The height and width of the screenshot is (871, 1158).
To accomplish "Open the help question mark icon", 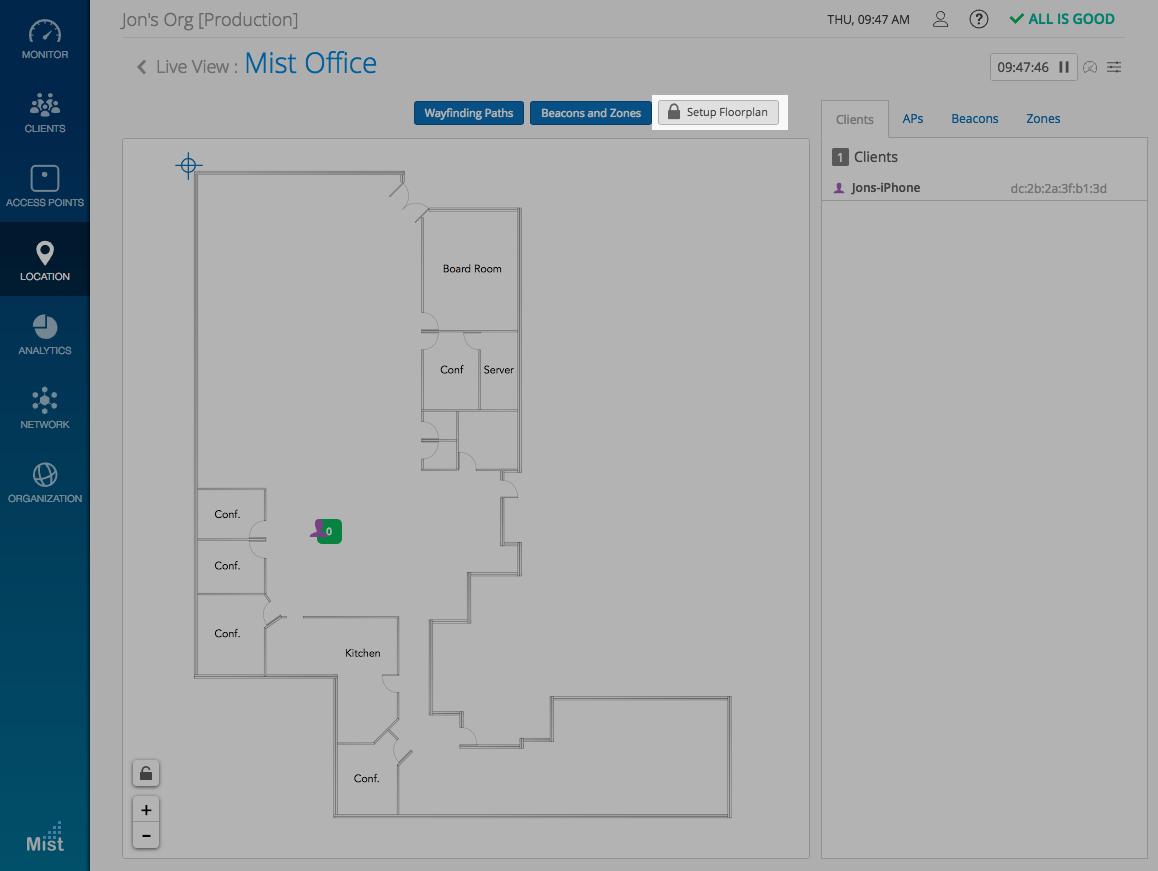I will 979,19.
